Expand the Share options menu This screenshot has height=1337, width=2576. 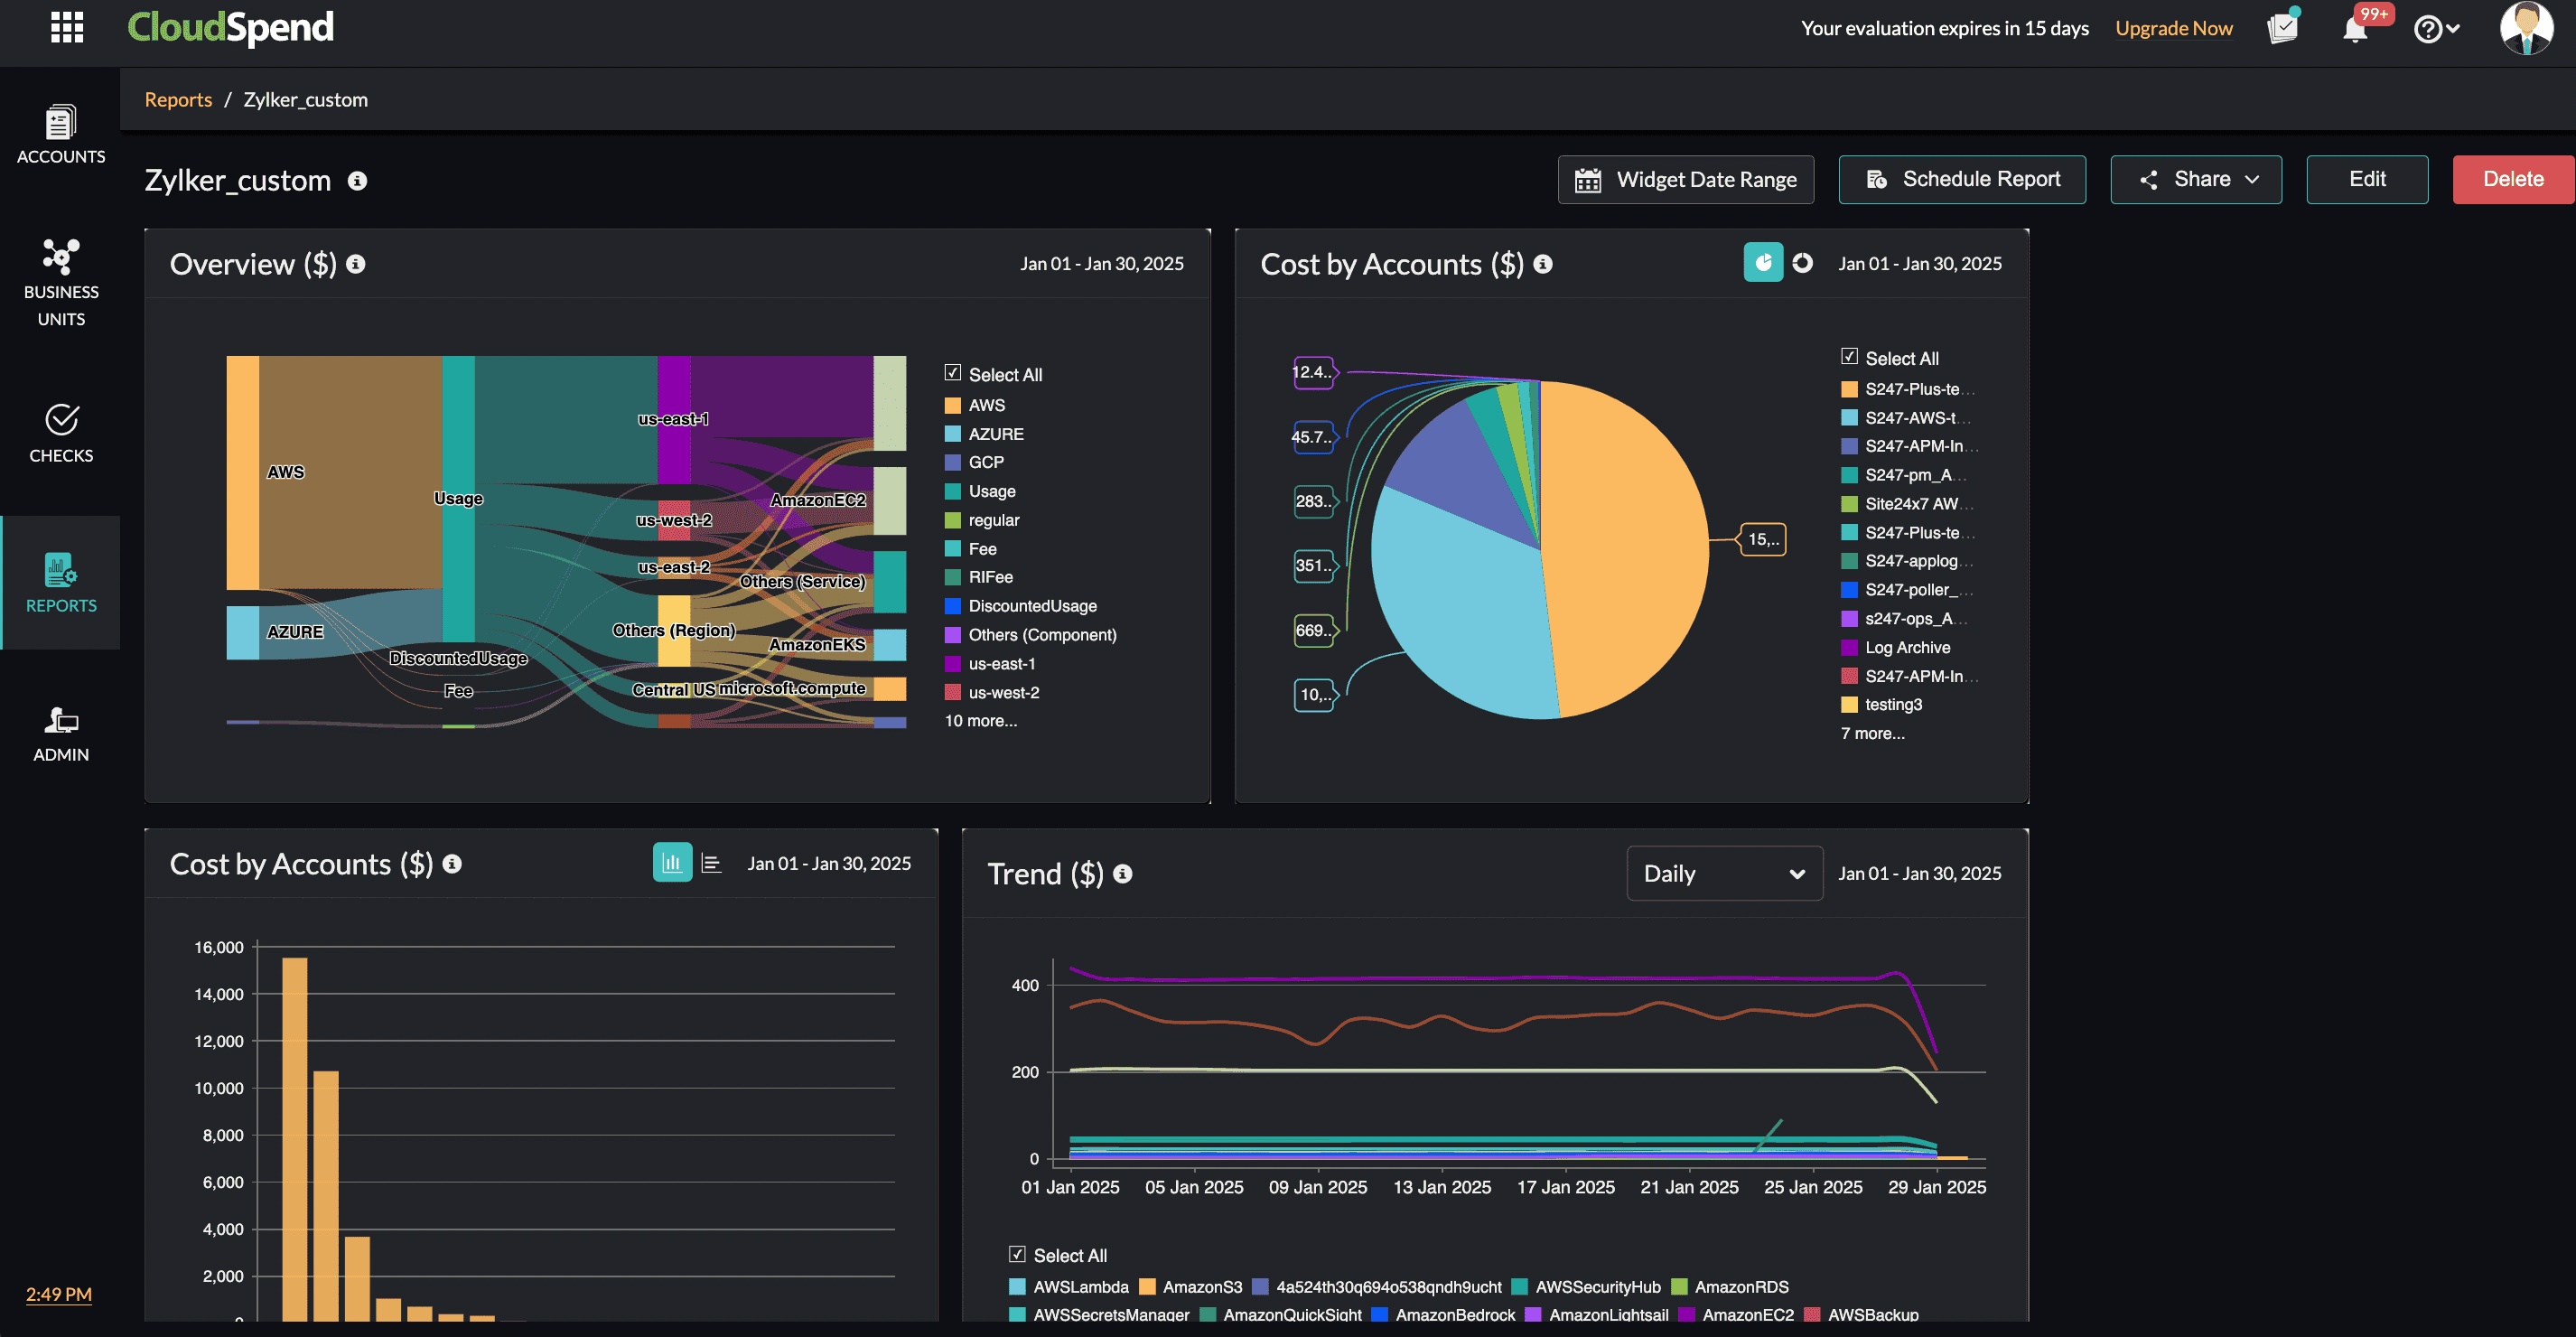click(x=2196, y=179)
